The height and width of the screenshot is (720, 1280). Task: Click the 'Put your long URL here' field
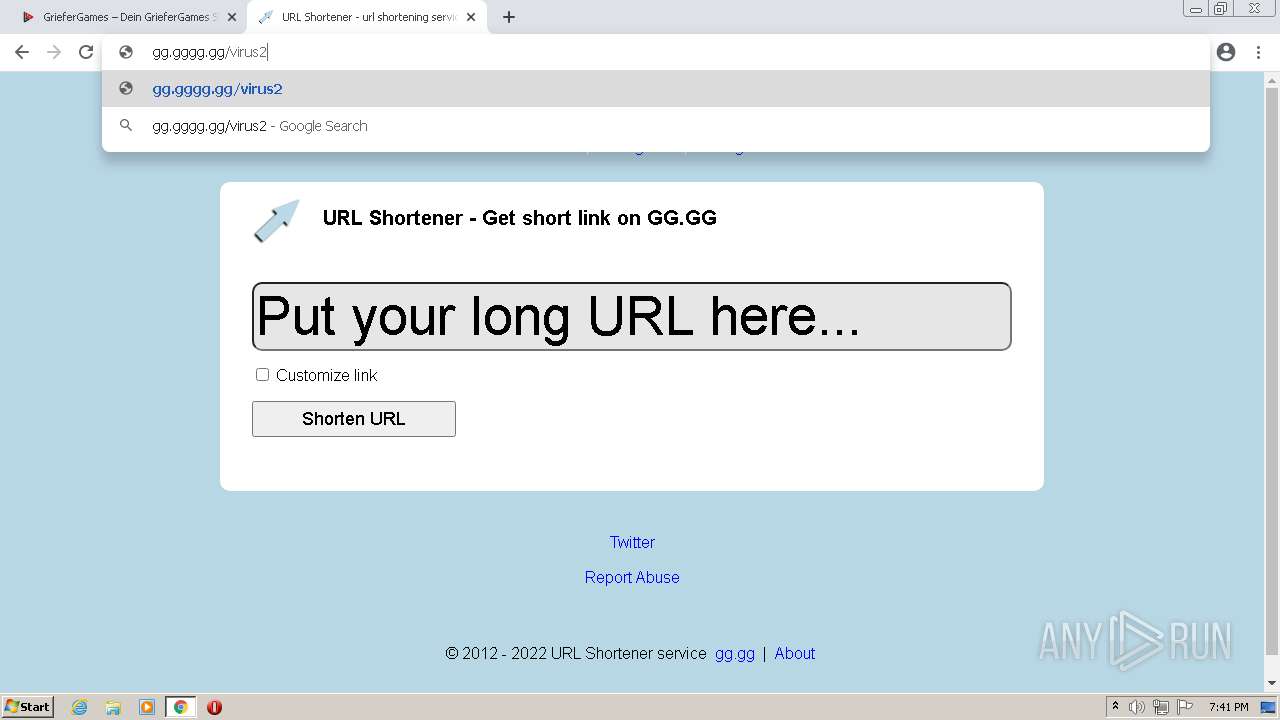tap(632, 316)
